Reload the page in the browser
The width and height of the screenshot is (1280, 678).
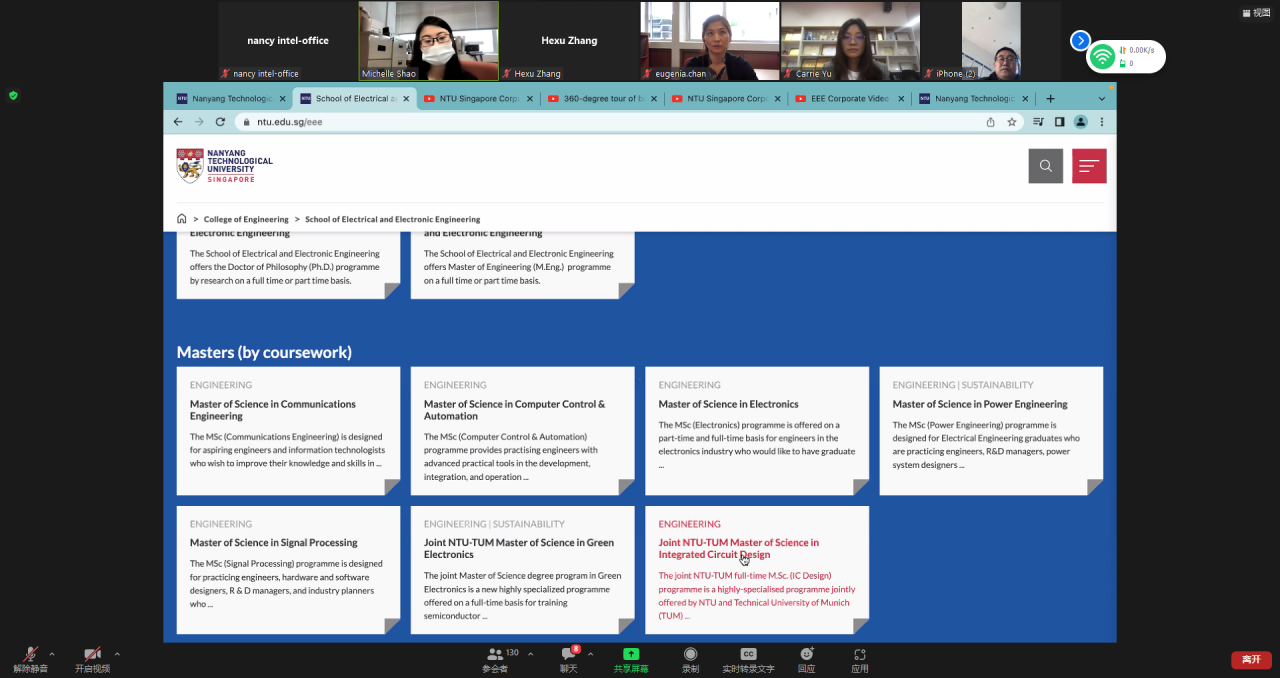[220, 122]
